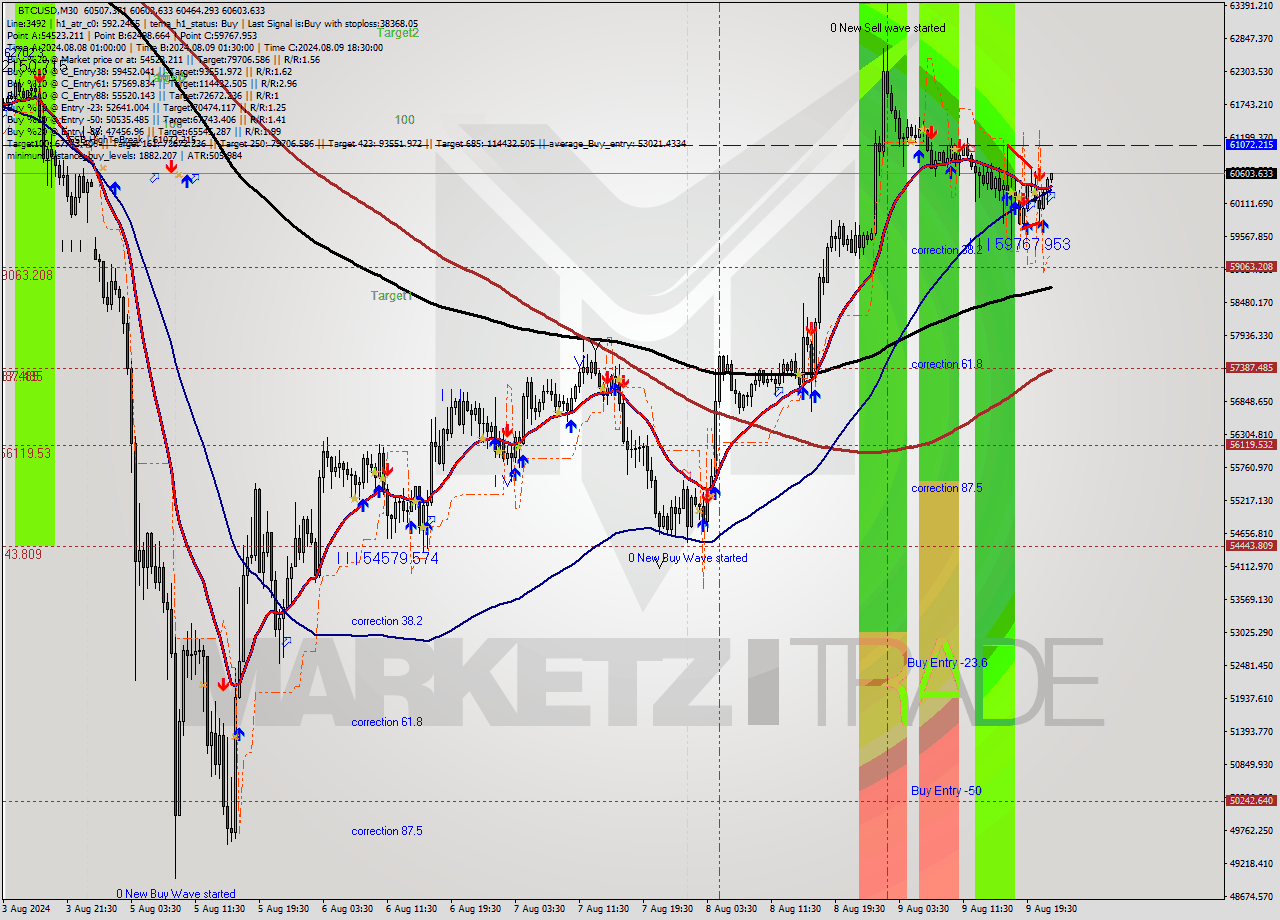This screenshot has width=1280, height=920.
Task: Click the green Target1 label
Action: 391,295
